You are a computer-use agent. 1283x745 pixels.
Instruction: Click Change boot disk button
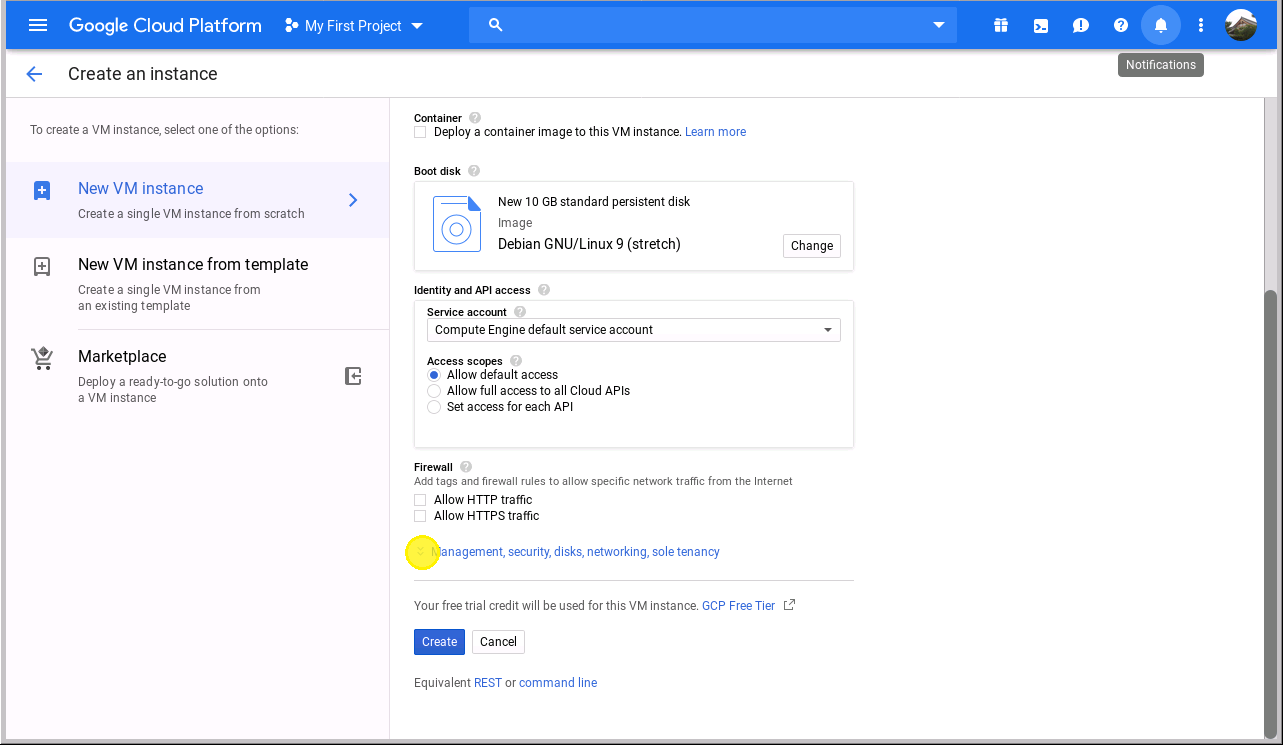[x=812, y=246]
